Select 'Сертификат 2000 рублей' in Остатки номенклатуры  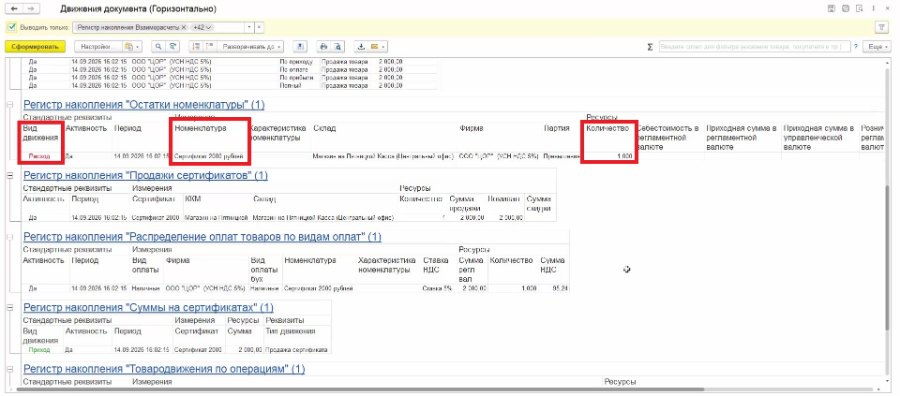coord(209,156)
